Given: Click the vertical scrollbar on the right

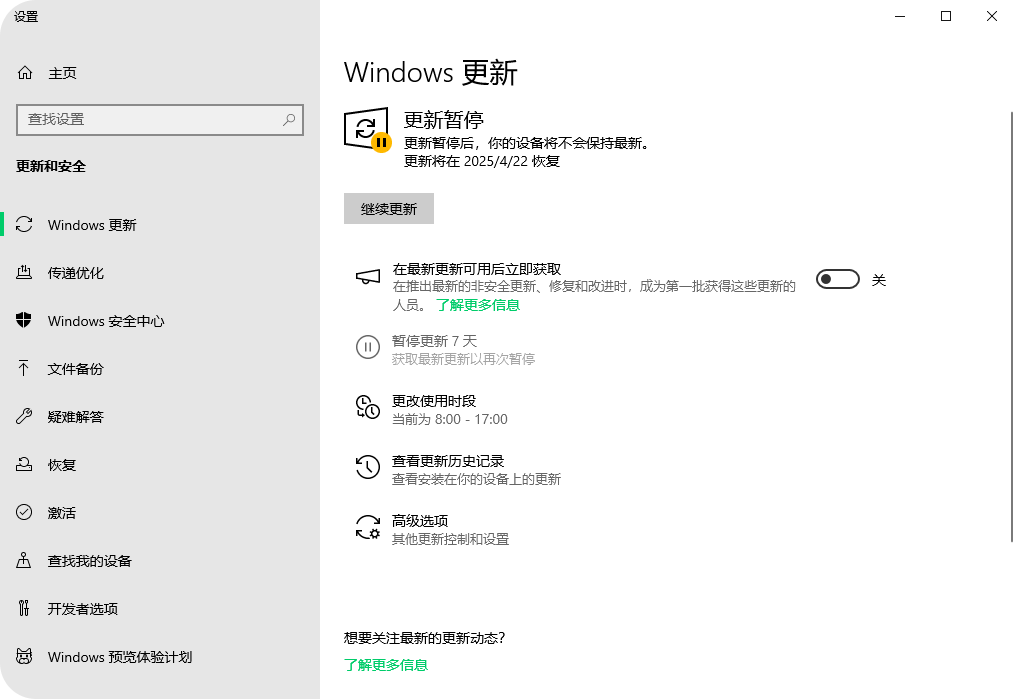Looking at the screenshot, I should (1012, 327).
